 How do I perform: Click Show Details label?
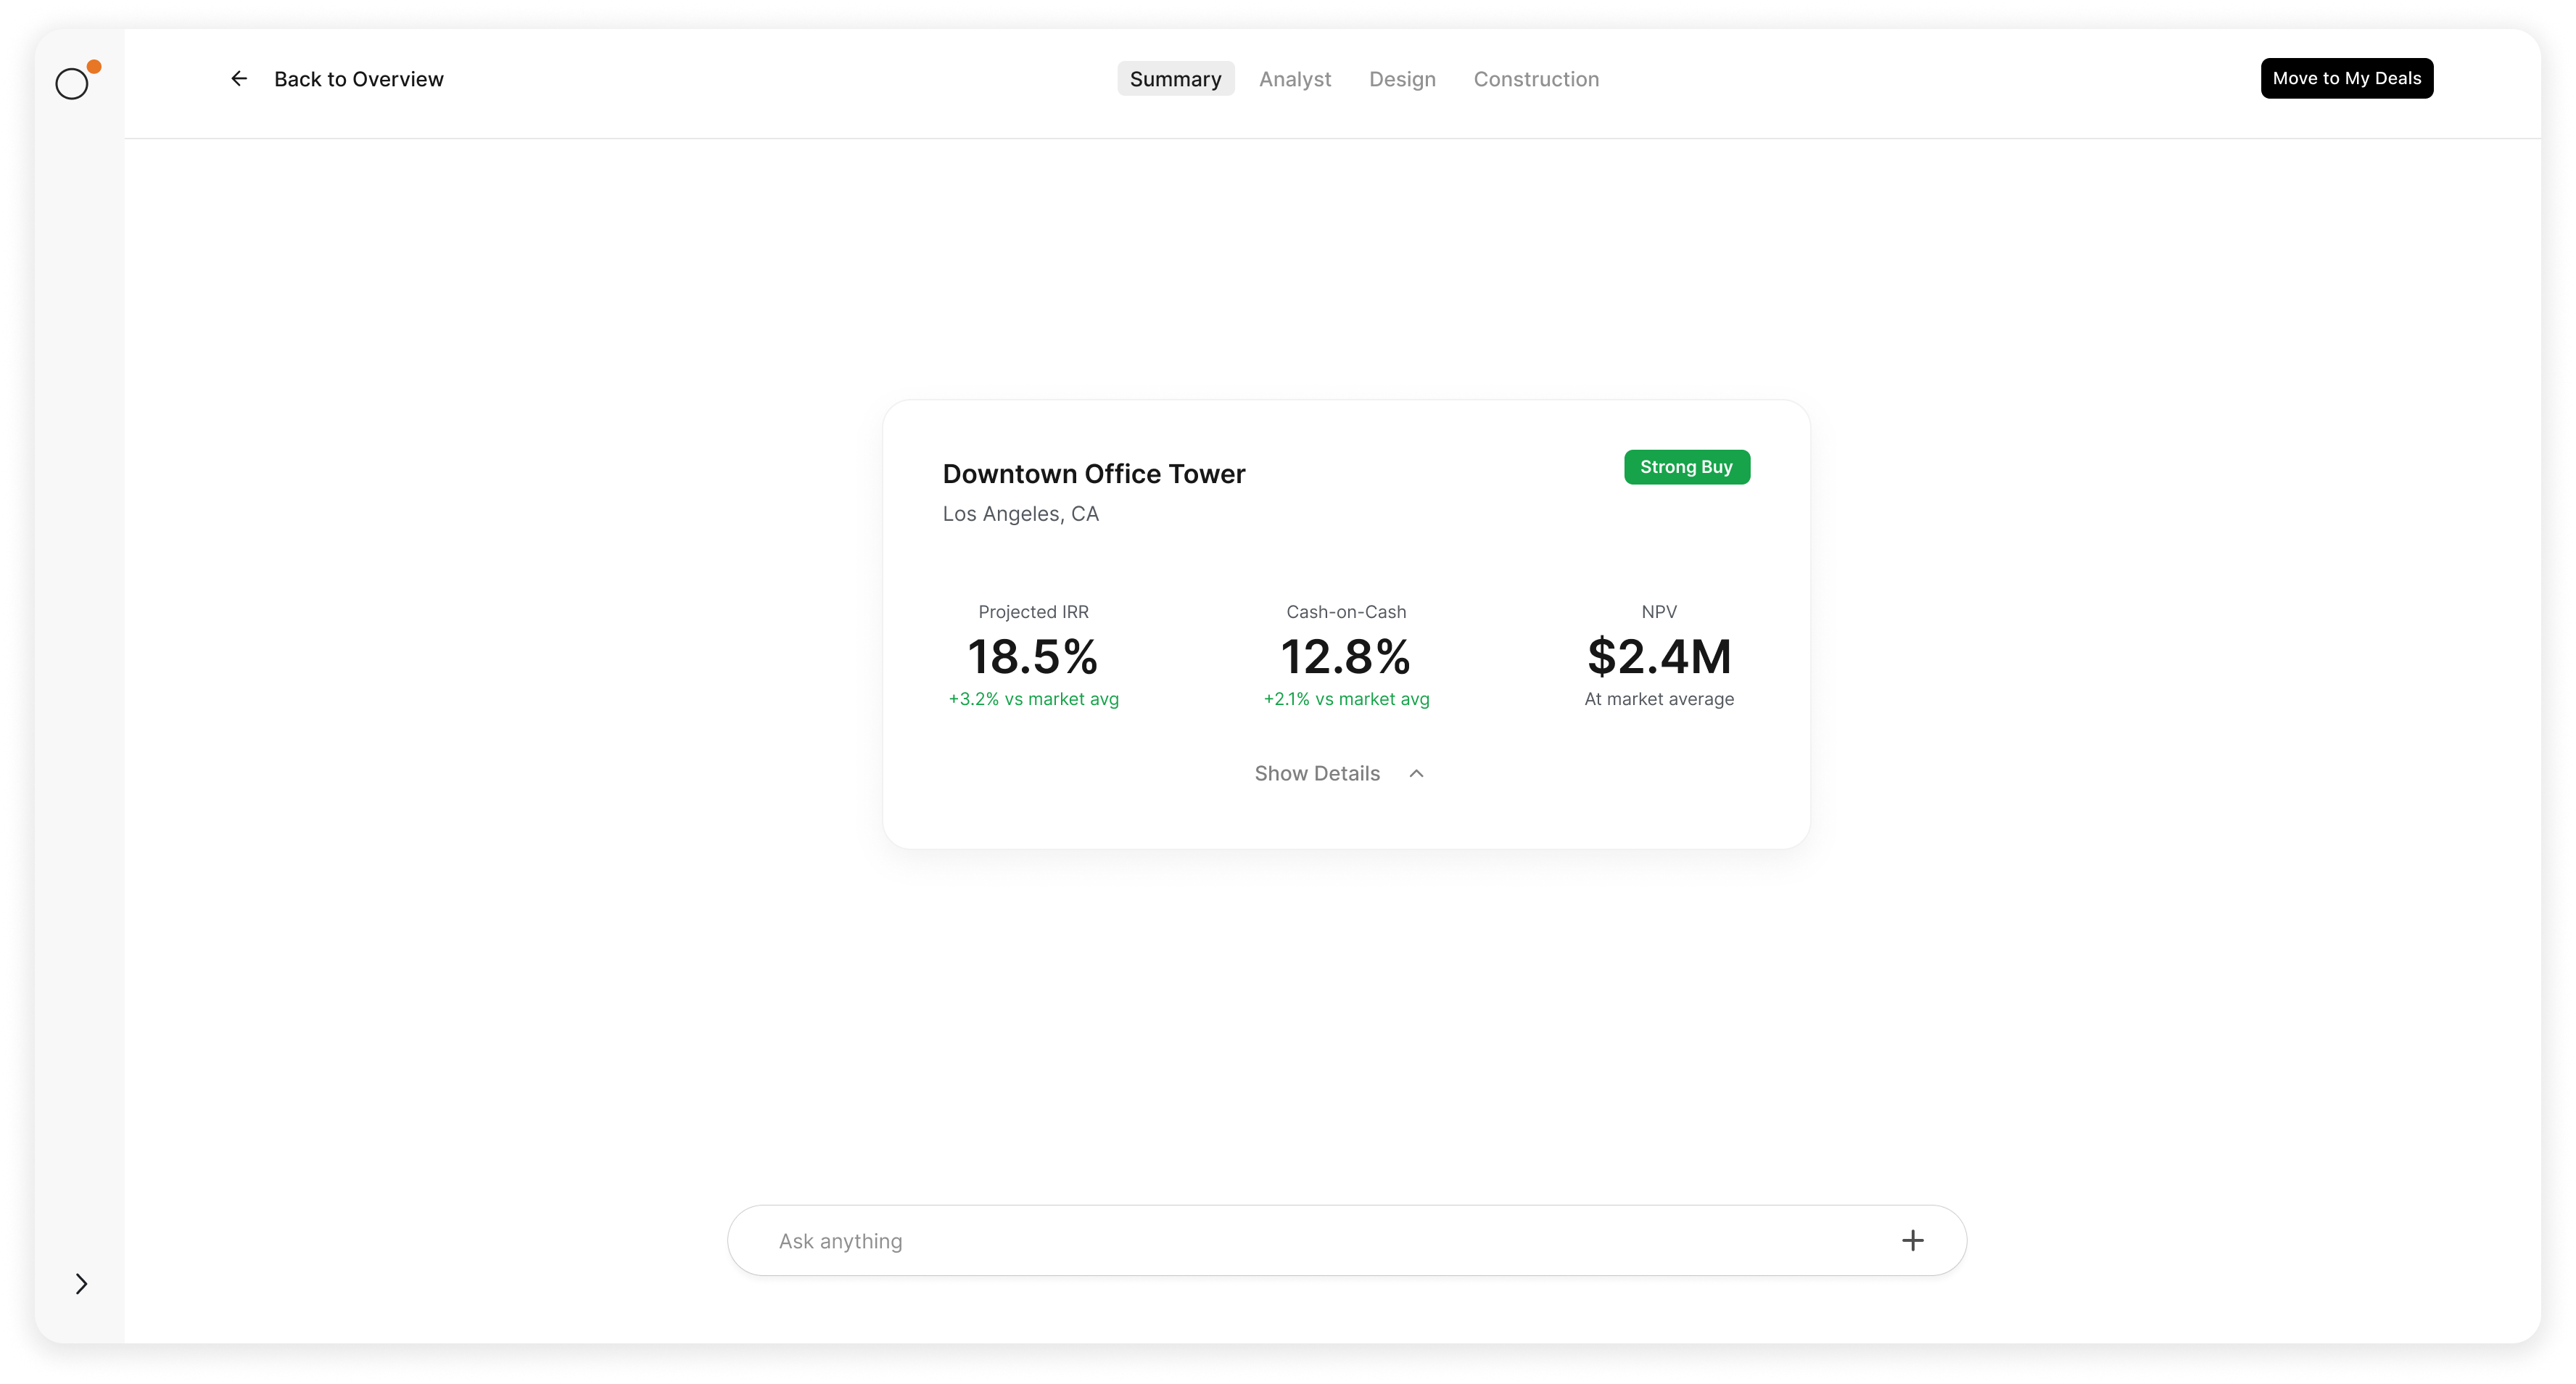point(1316,773)
